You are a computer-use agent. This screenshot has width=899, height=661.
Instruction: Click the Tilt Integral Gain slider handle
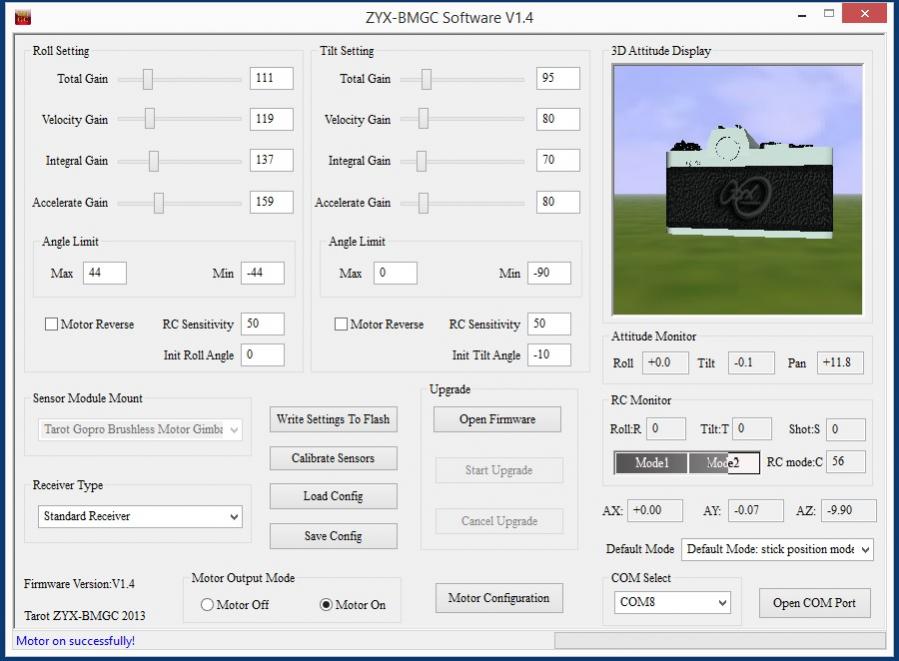421,161
